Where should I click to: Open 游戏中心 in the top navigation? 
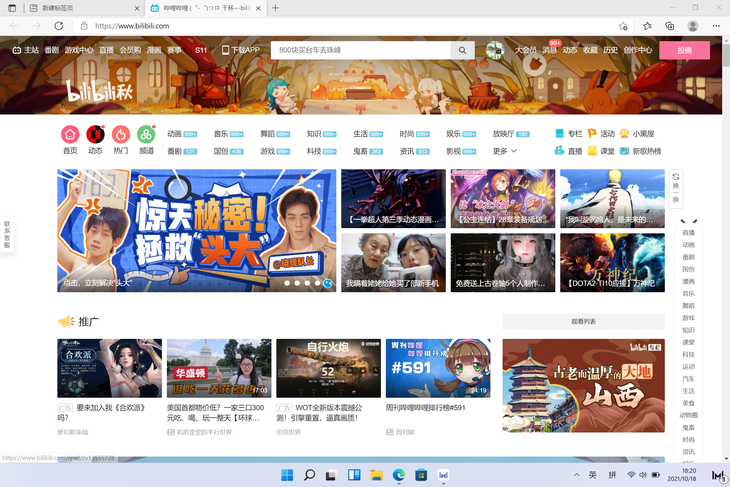(79, 50)
